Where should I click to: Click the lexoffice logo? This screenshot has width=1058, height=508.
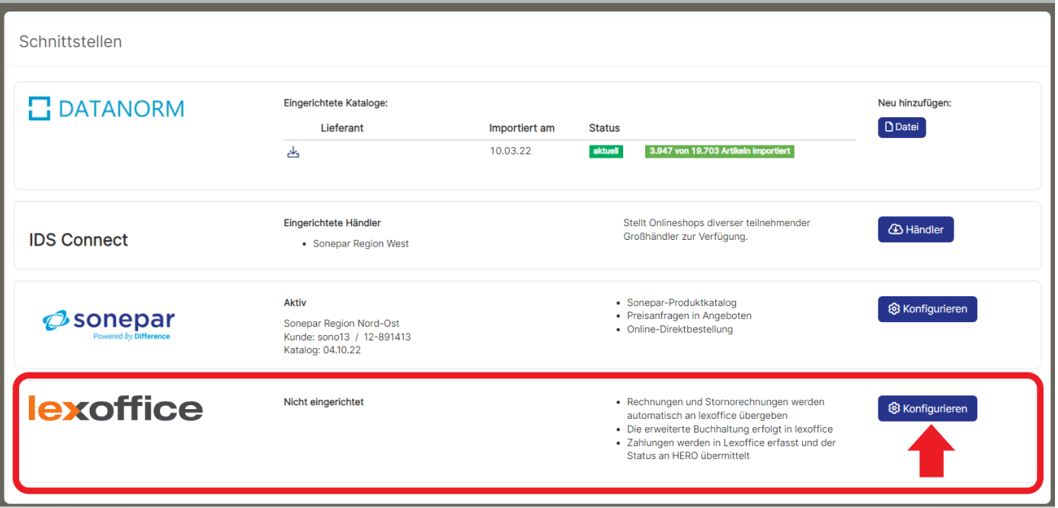point(115,408)
